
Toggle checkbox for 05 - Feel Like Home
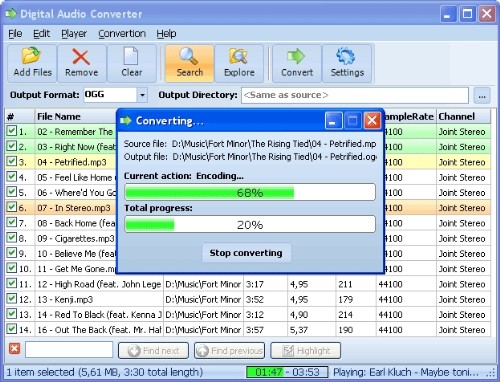[12, 177]
